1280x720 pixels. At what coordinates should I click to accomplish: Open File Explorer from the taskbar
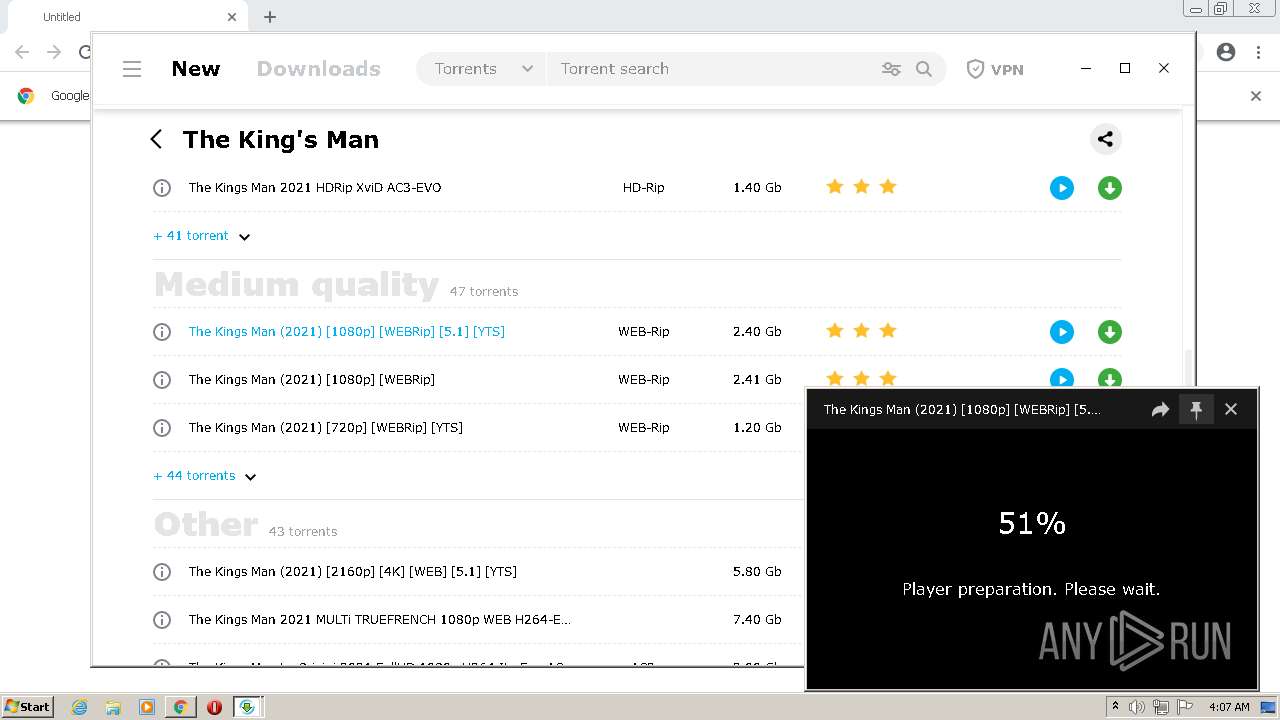point(113,707)
